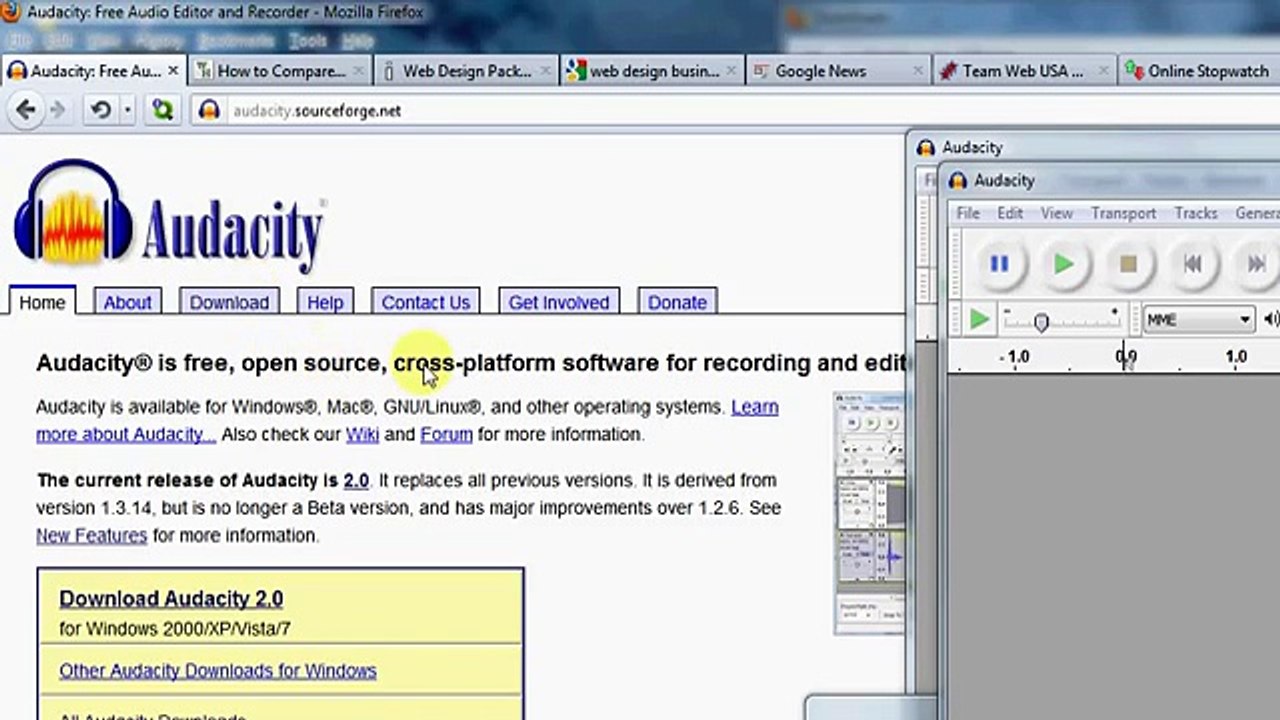
Task: Open the Download tab on Audacity website
Action: 229,302
